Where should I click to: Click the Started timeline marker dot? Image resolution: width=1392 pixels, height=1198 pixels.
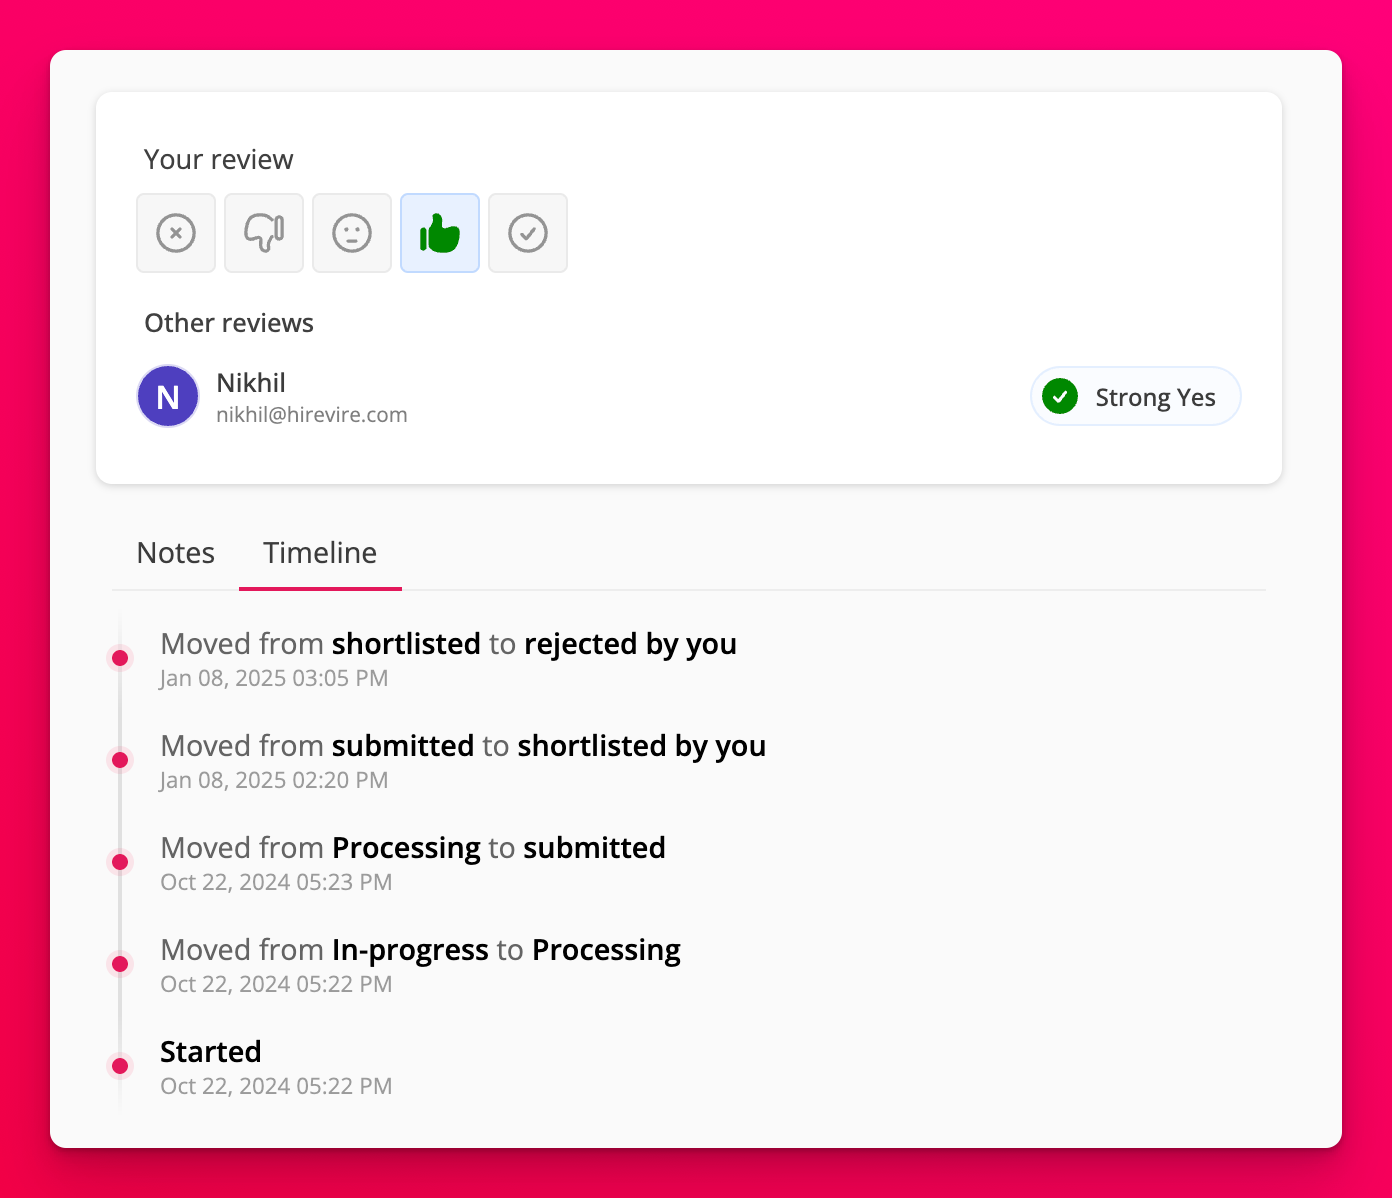coord(120,1066)
